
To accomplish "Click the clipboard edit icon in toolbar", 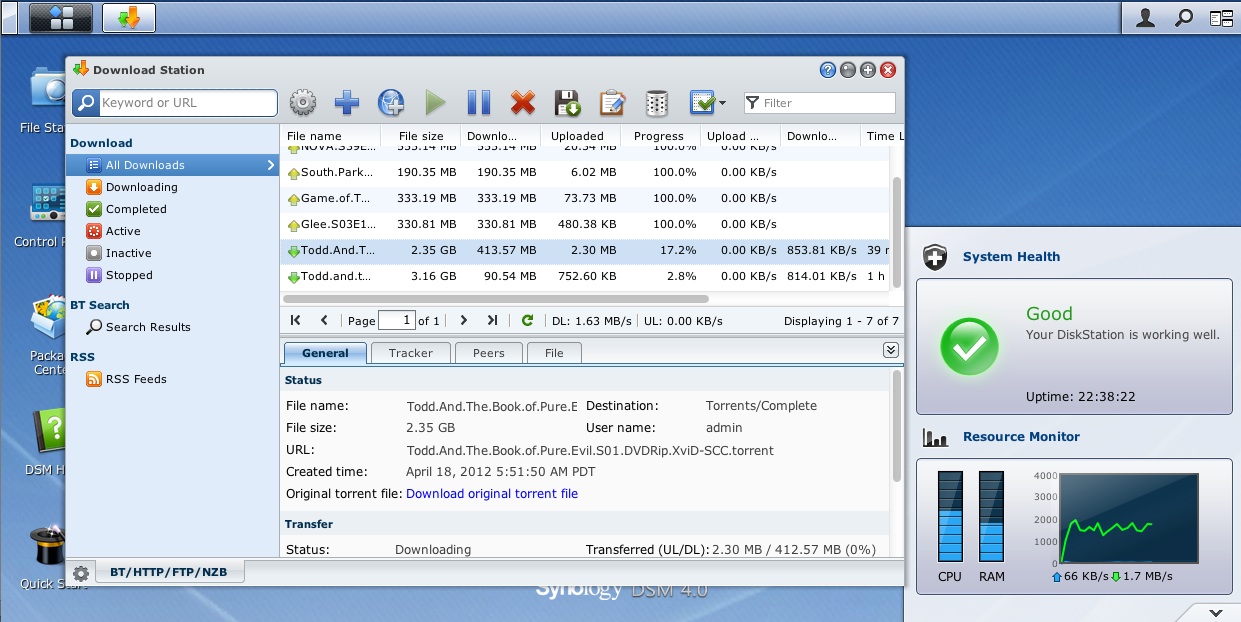I will pos(612,102).
